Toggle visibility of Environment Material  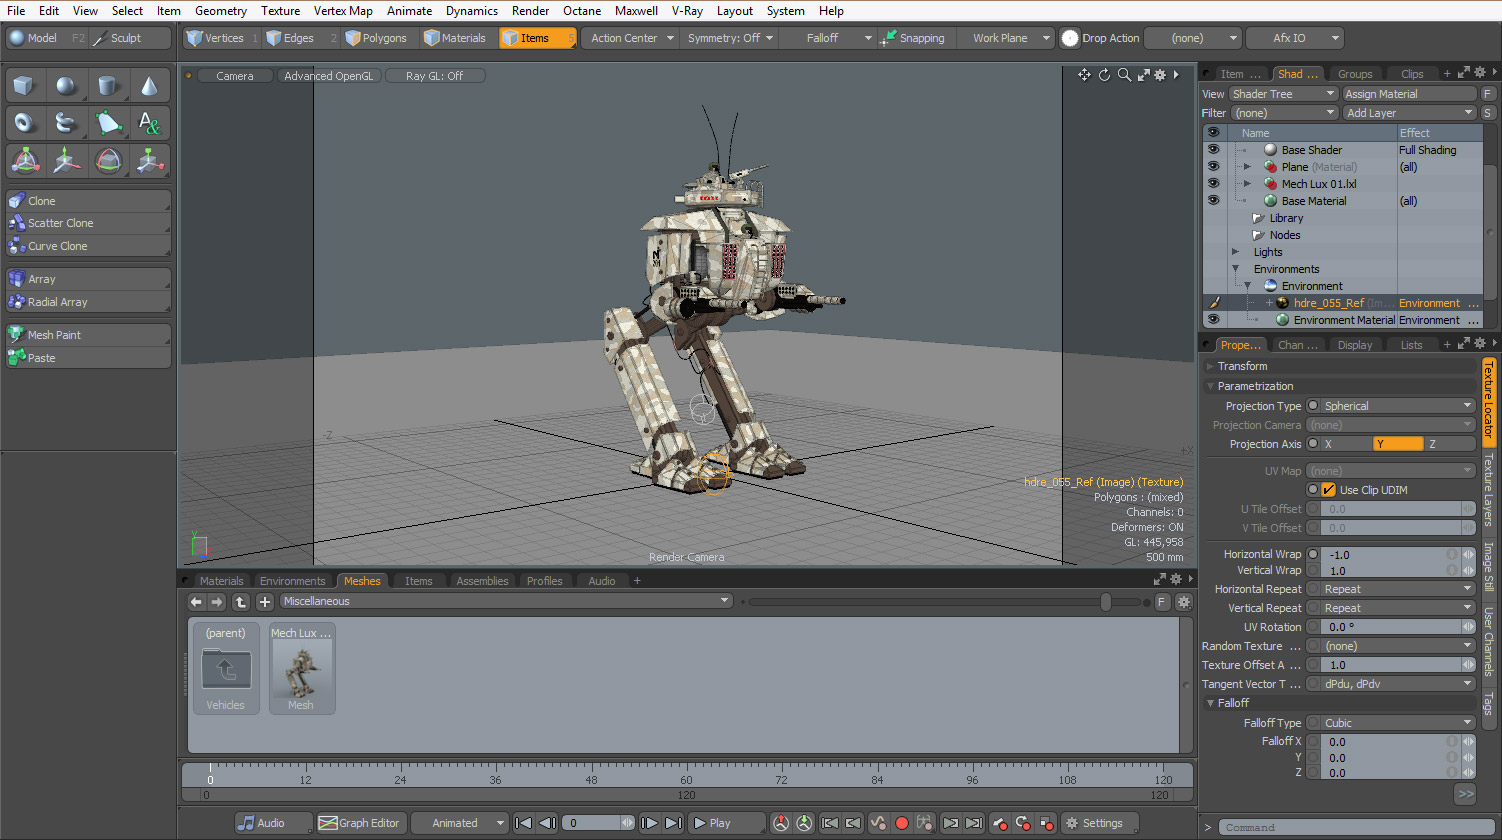(1213, 320)
